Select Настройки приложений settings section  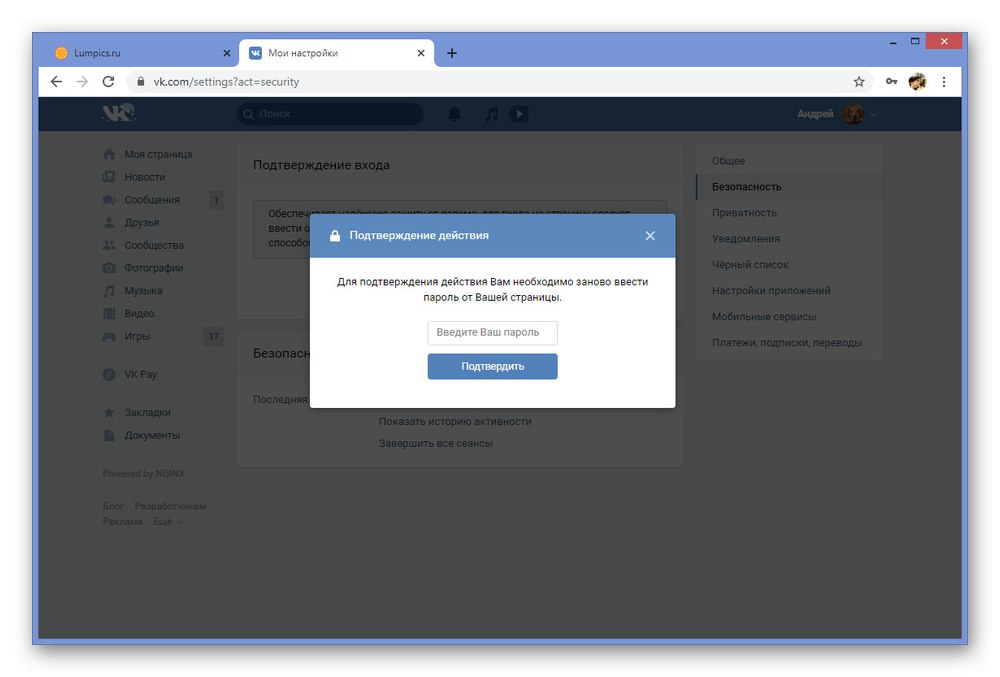click(x=790, y=291)
